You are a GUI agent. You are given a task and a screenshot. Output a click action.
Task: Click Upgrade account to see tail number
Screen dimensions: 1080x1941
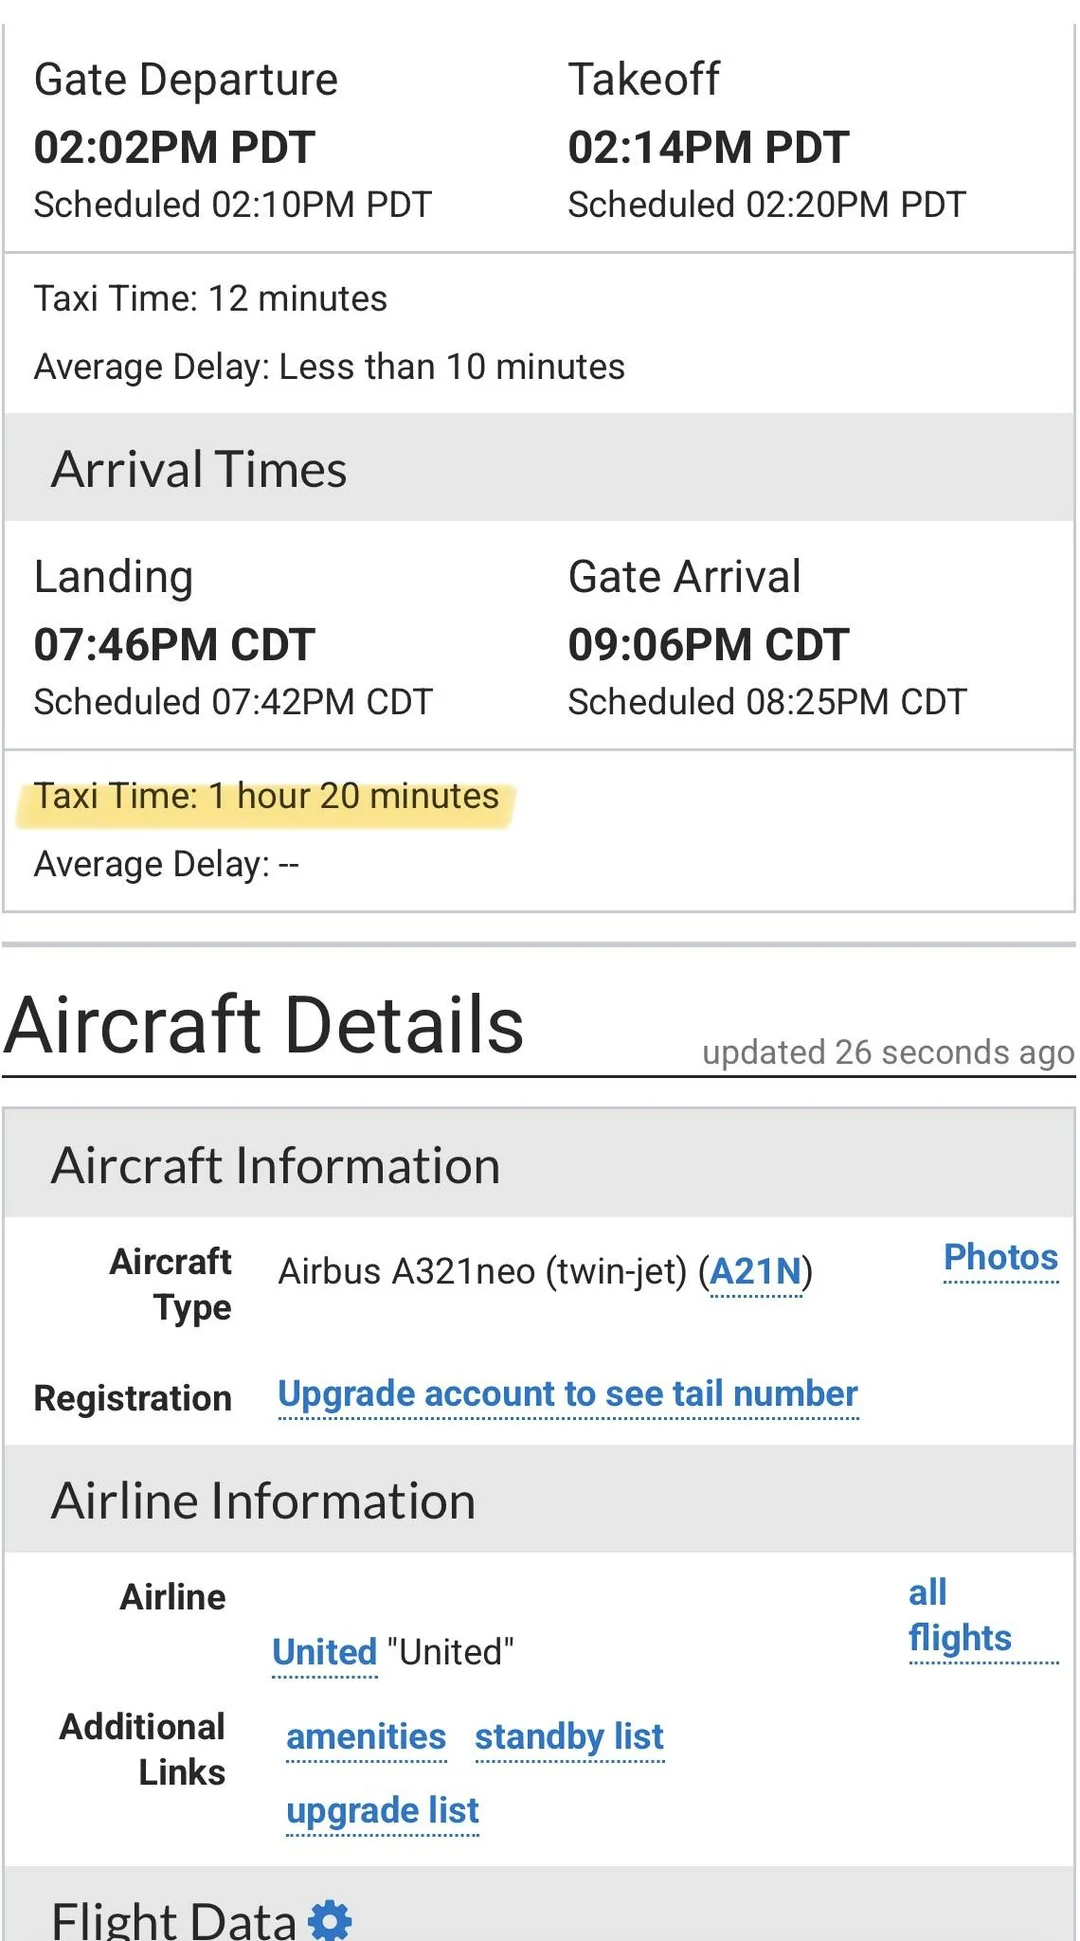[x=567, y=1394]
